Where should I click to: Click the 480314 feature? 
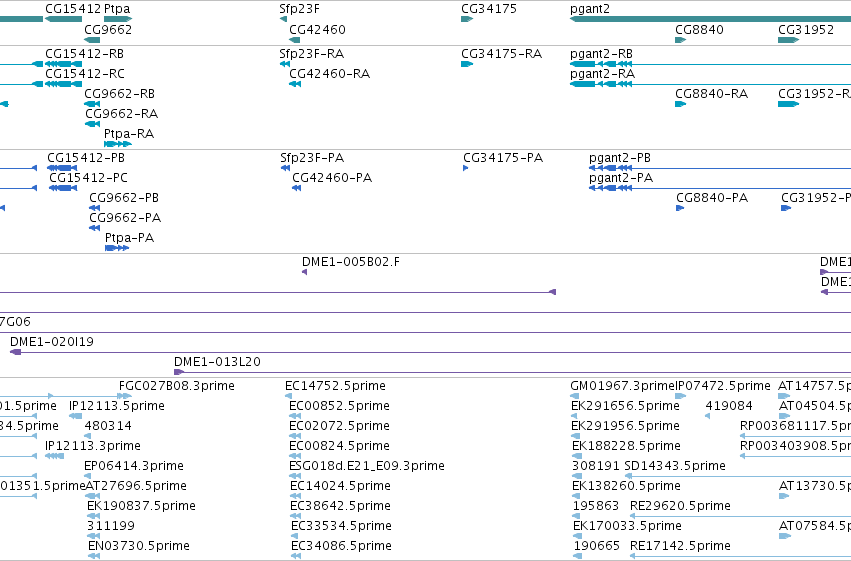(88, 436)
